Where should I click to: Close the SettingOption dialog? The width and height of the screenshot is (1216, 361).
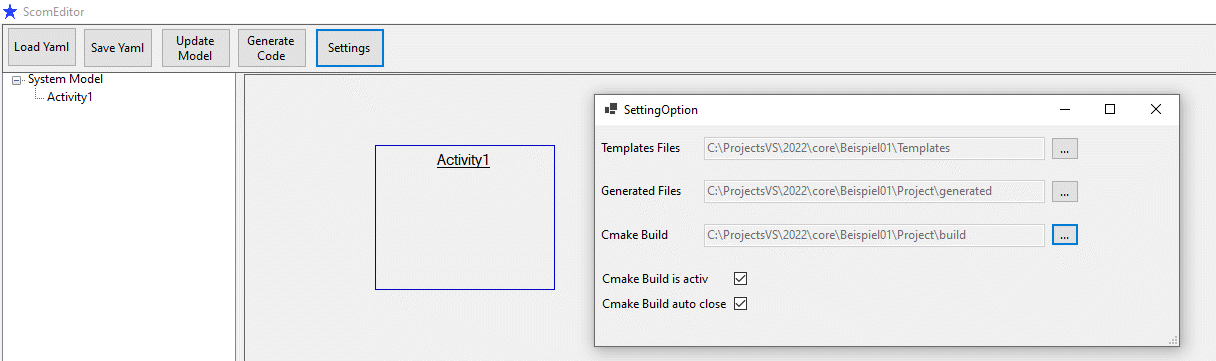[x=1156, y=110]
